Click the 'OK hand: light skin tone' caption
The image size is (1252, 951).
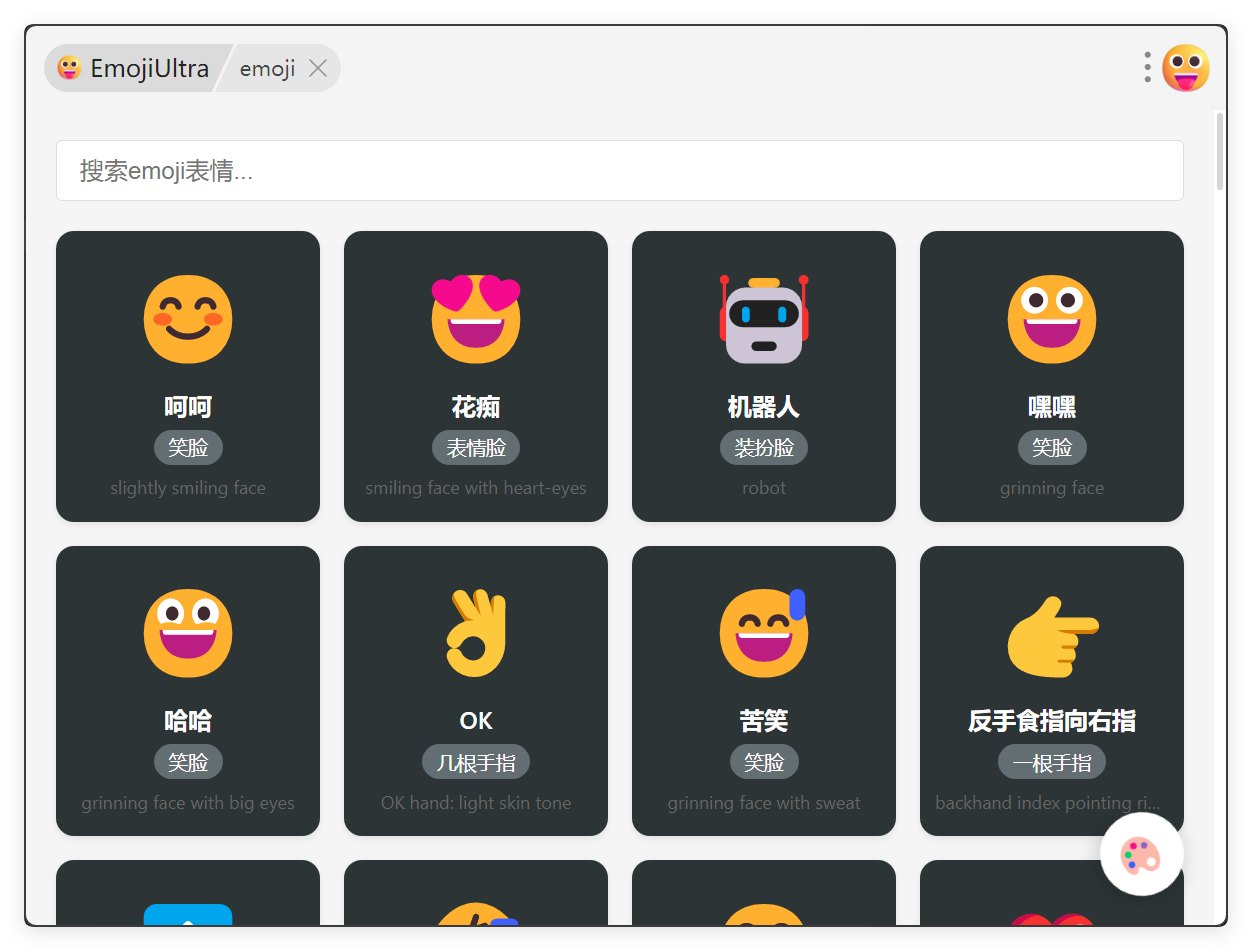476,803
